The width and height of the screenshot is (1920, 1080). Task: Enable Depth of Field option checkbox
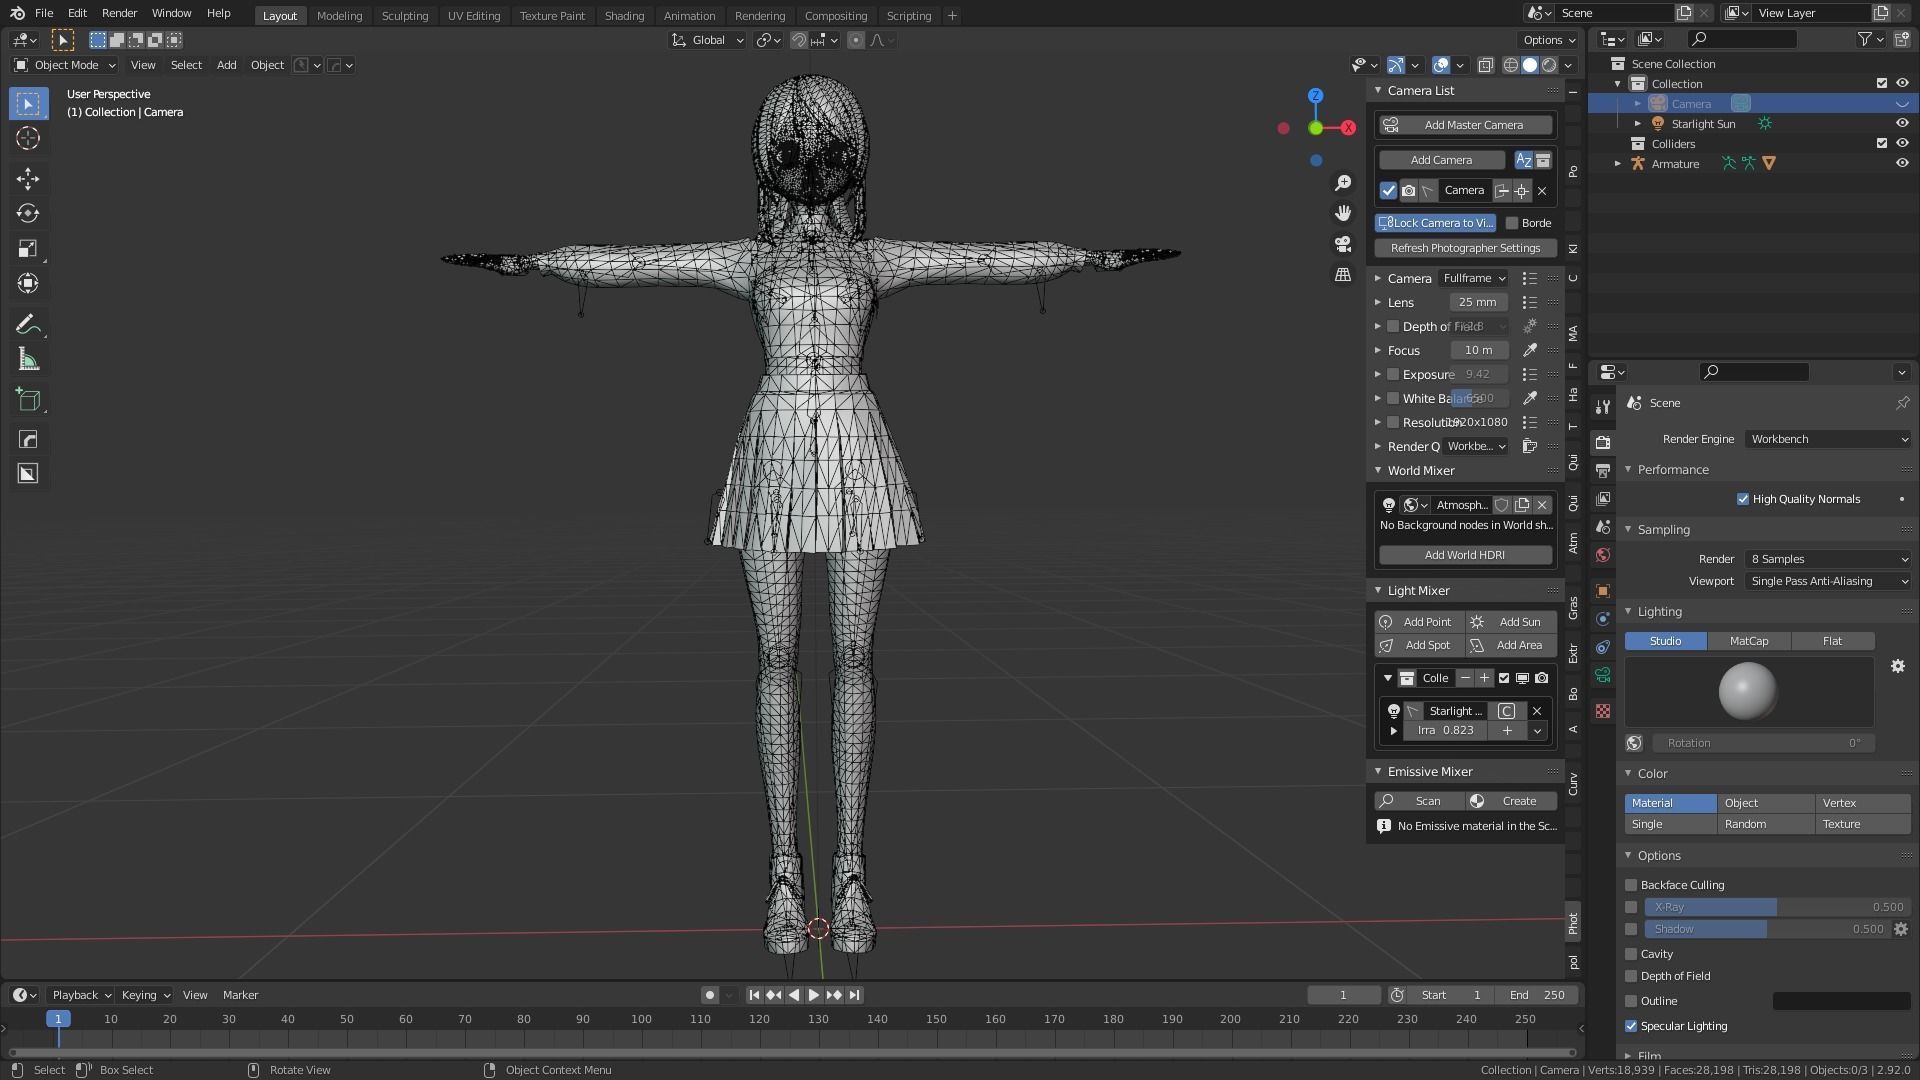1631,976
